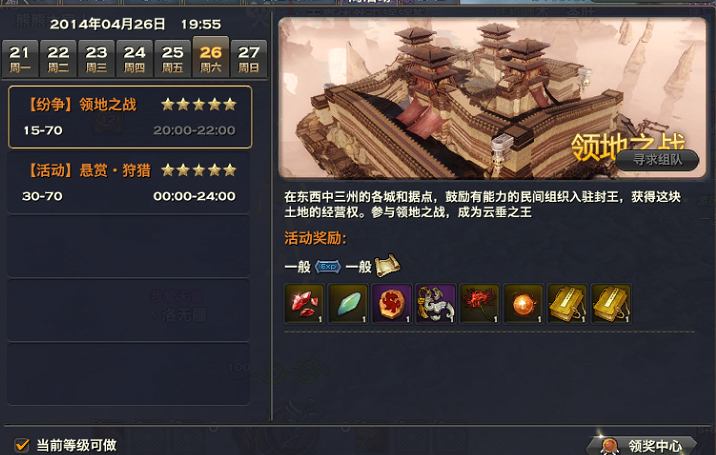Select the last golden book reward icon
Screen dimensions: 716x455
click(611, 304)
